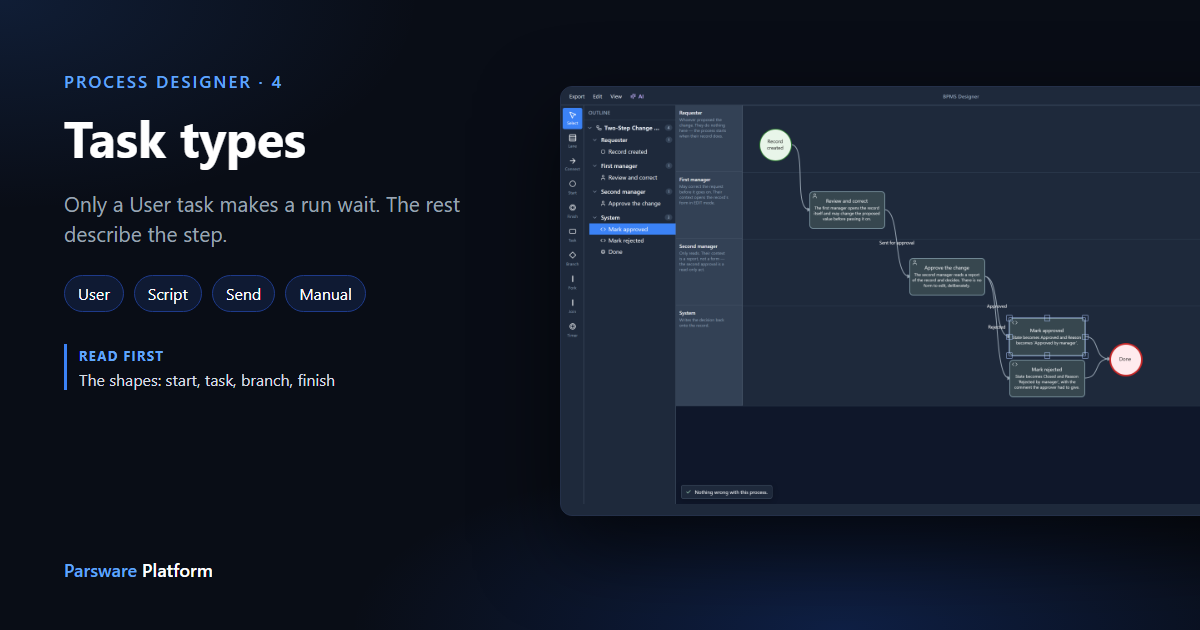Click the 'Nothing wrong with this process' status
Image resolution: width=1200 pixels, height=630 pixels.
[x=727, y=492]
